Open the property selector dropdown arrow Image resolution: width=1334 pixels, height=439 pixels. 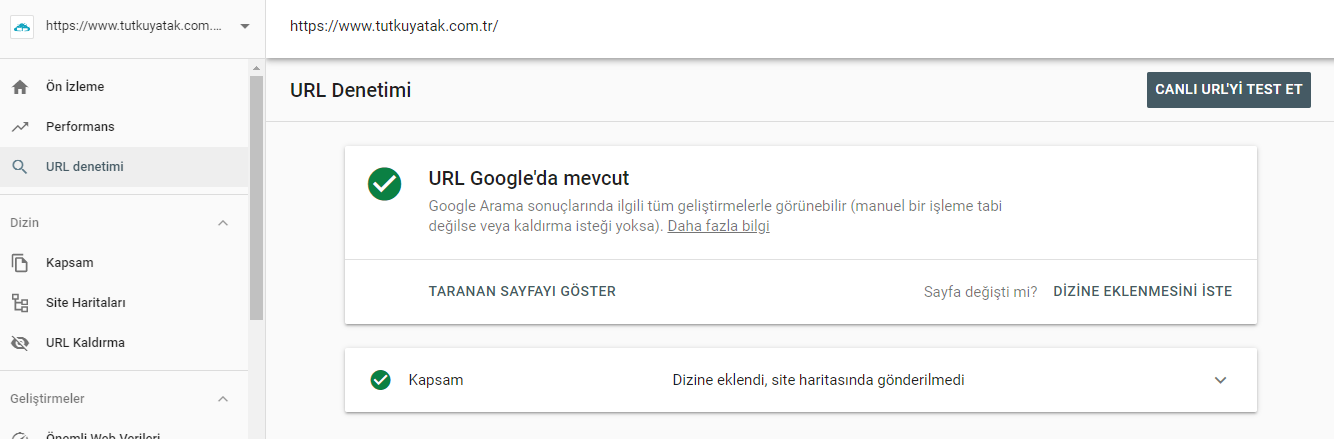coord(245,27)
